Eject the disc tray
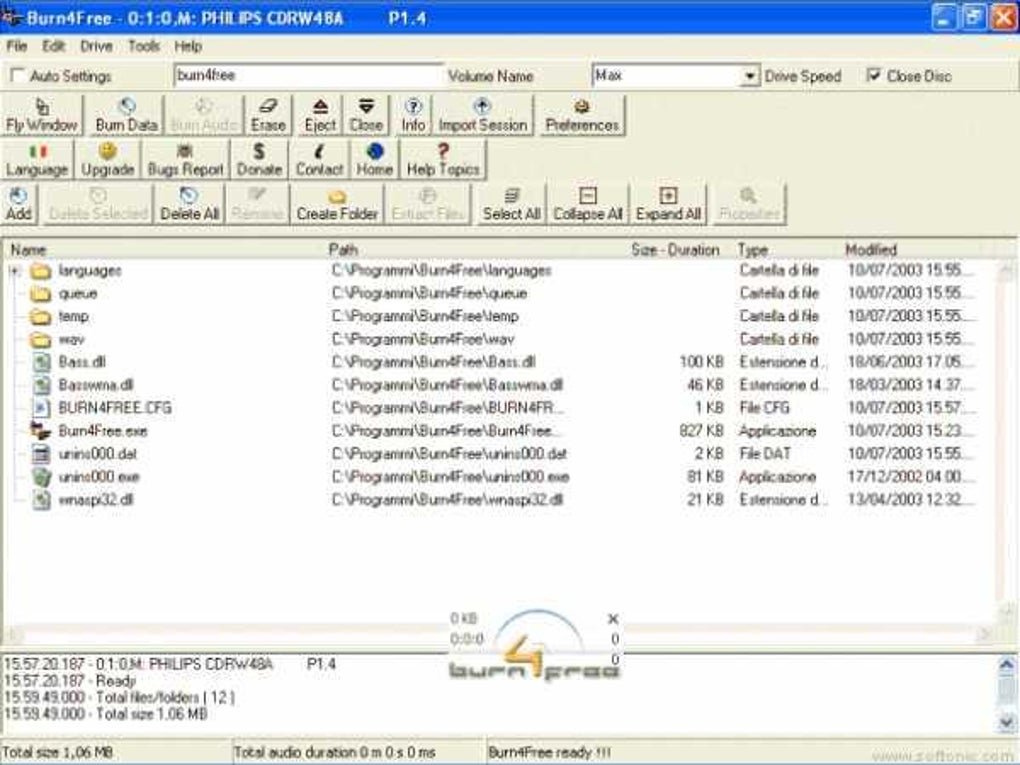This screenshot has height=765, width=1020. [320, 115]
